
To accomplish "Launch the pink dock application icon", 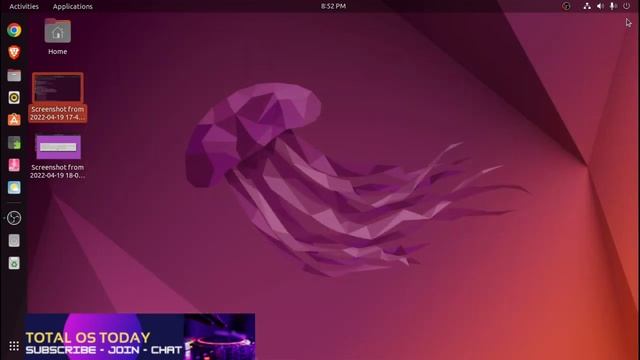I will (x=14, y=165).
